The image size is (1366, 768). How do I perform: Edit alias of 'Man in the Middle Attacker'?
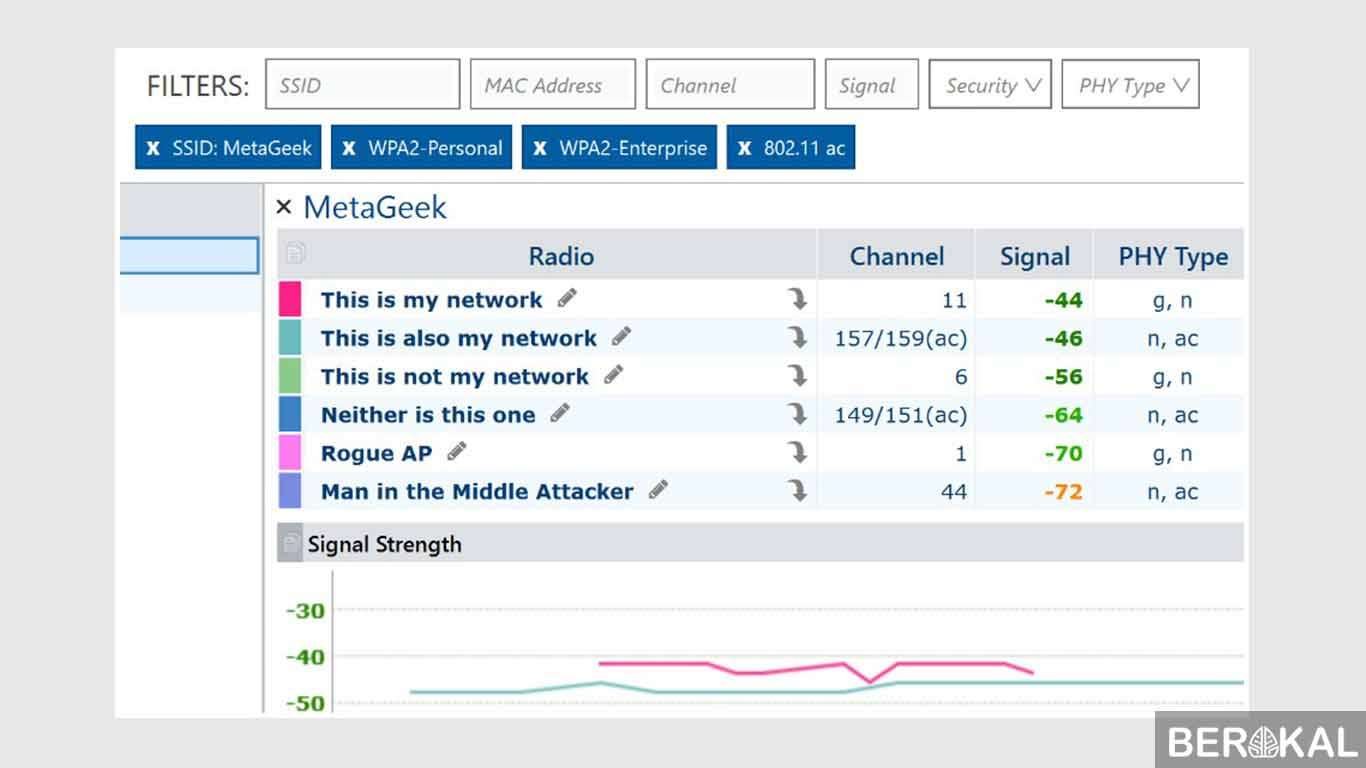pyautogui.click(x=658, y=489)
